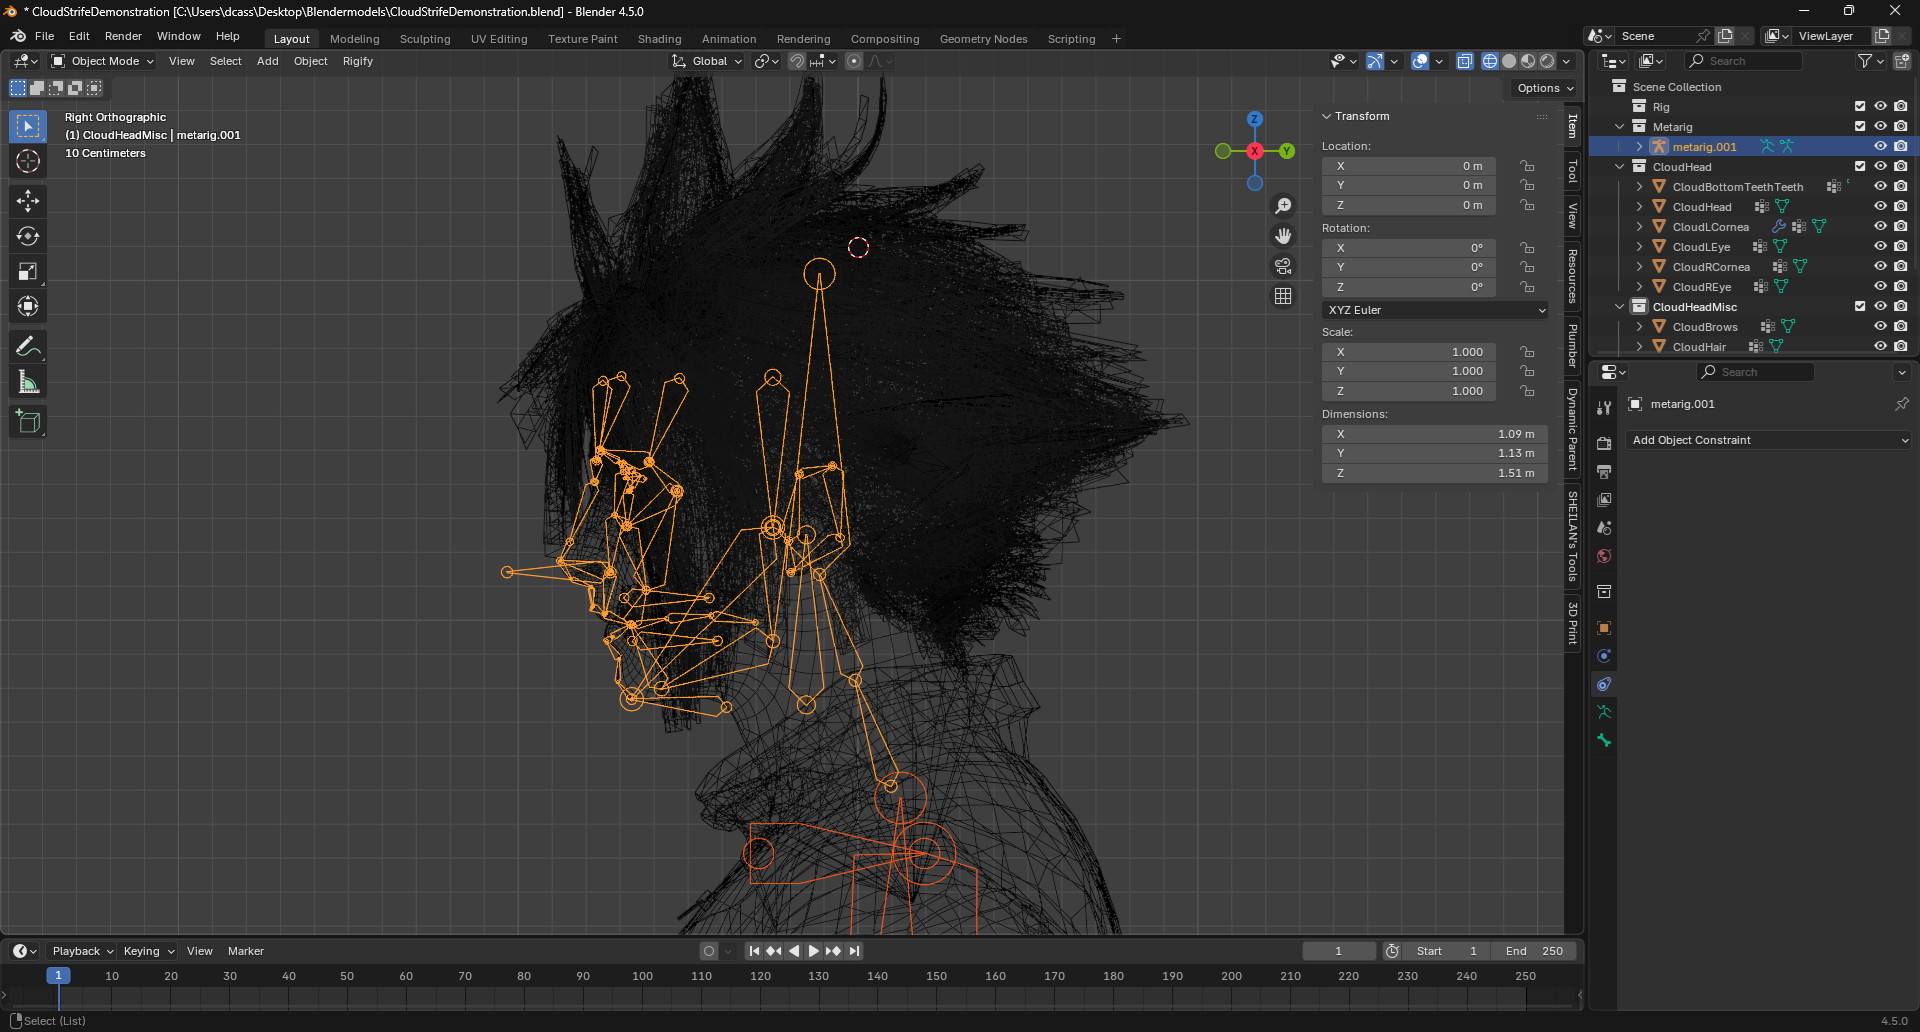Screen dimensions: 1920x1032
Task: Collapse the Metarig collection in outliner
Action: [1620, 127]
